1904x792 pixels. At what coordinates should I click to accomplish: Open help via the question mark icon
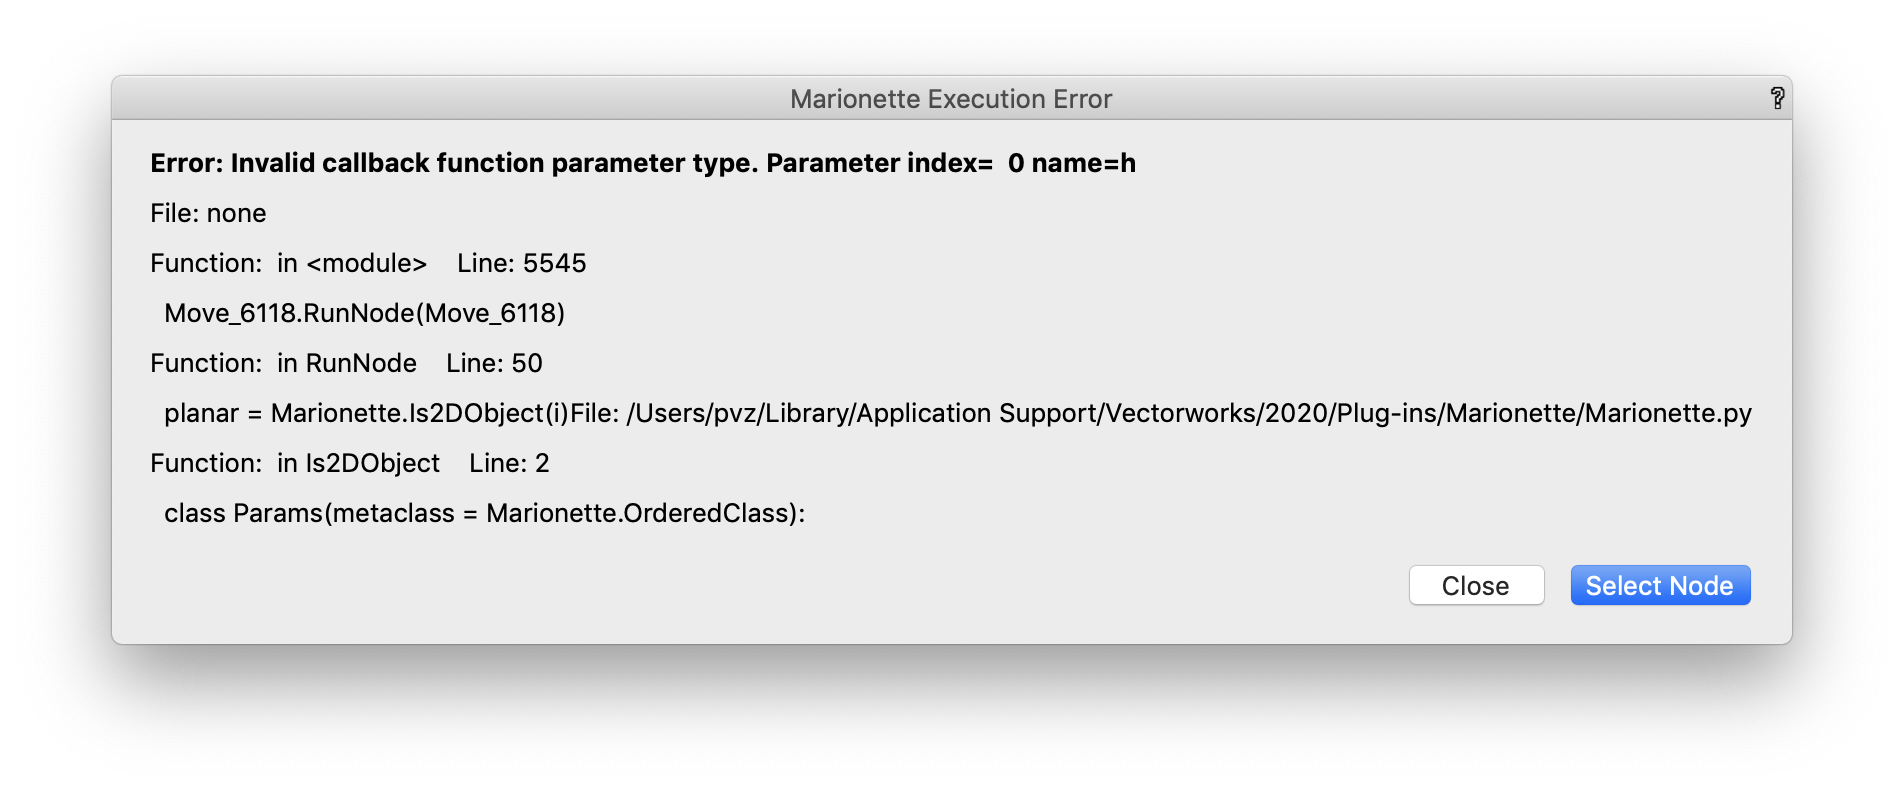[x=1777, y=98]
